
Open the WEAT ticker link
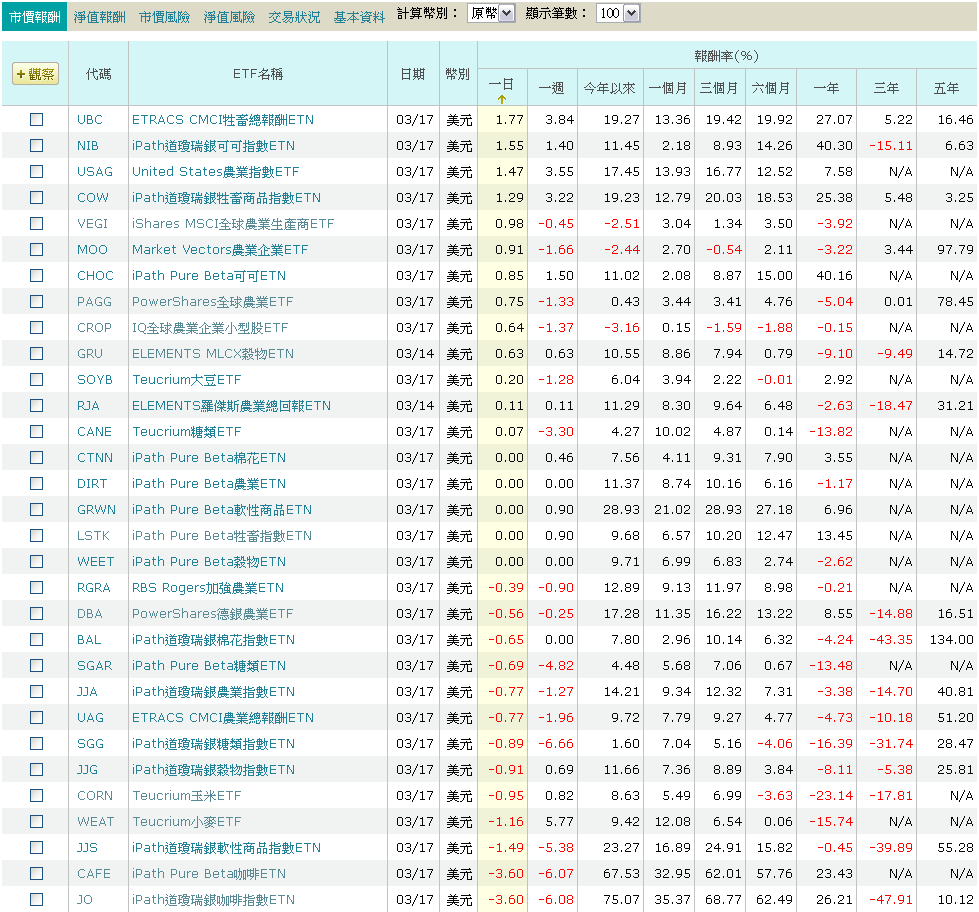pyautogui.click(x=96, y=821)
